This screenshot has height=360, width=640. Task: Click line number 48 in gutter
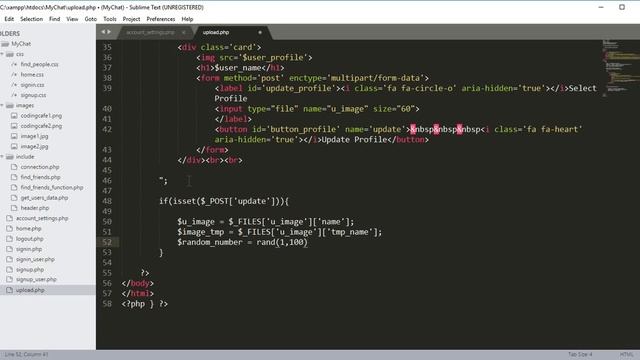[107, 201]
